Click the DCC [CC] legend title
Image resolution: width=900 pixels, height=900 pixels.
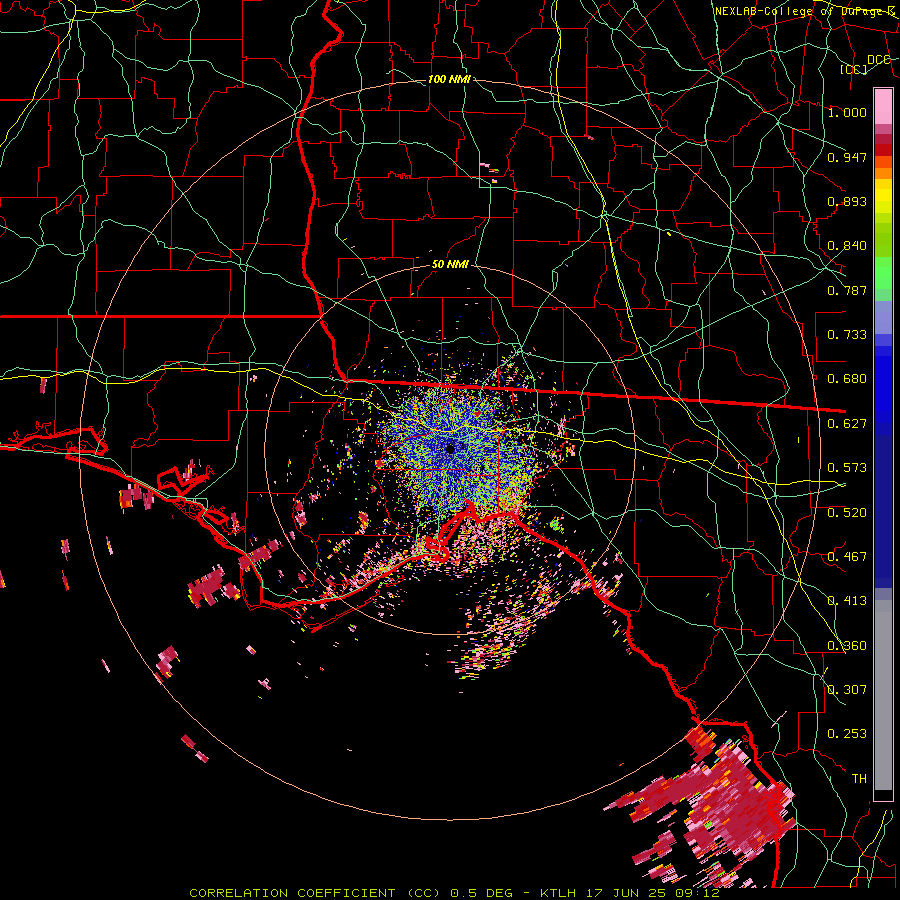point(864,64)
